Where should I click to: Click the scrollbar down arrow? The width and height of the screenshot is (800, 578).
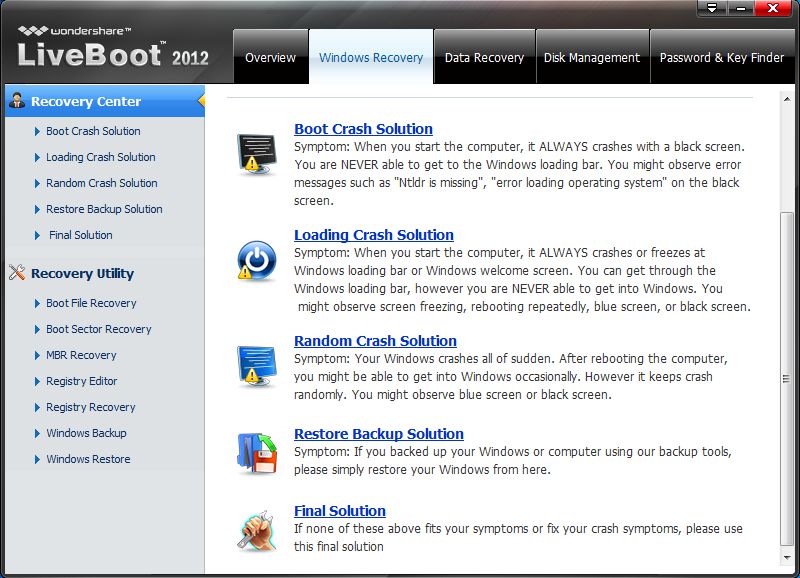(787, 558)
